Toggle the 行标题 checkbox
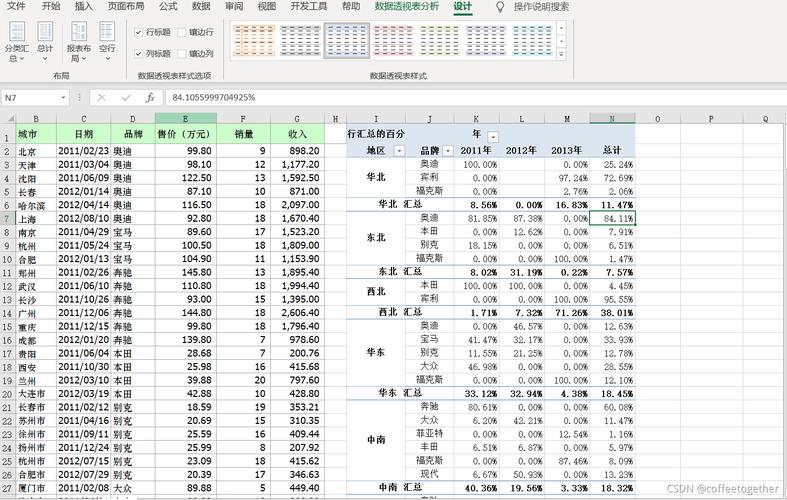This screenshot has height=500, width=787. (x=139, y=32)
